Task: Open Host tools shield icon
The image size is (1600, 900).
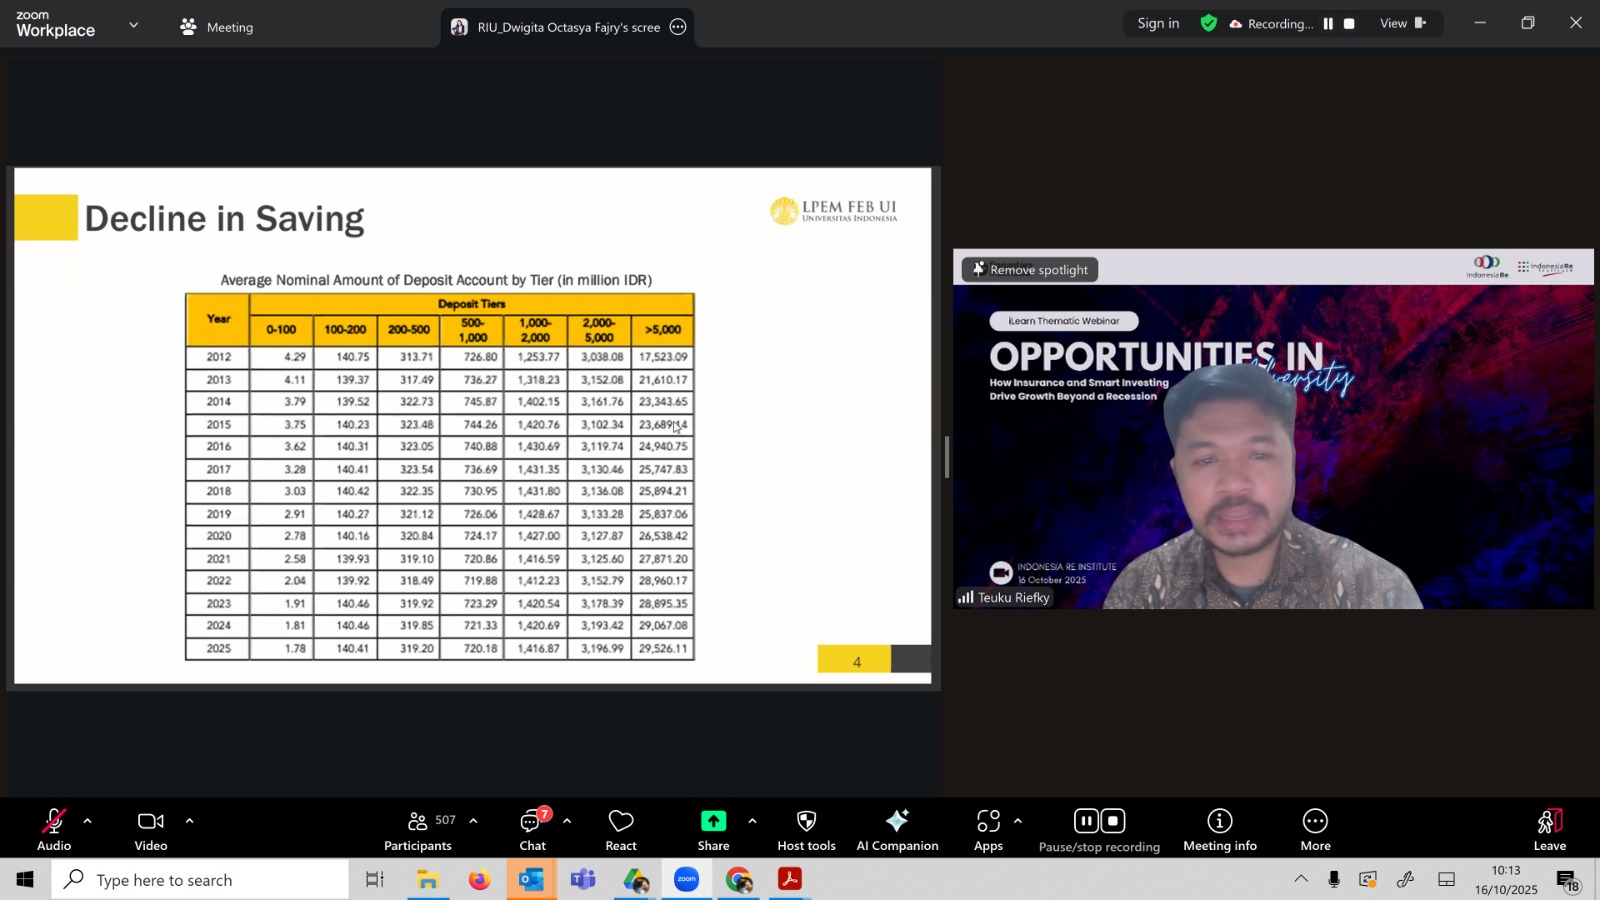Action: [806, 829]
